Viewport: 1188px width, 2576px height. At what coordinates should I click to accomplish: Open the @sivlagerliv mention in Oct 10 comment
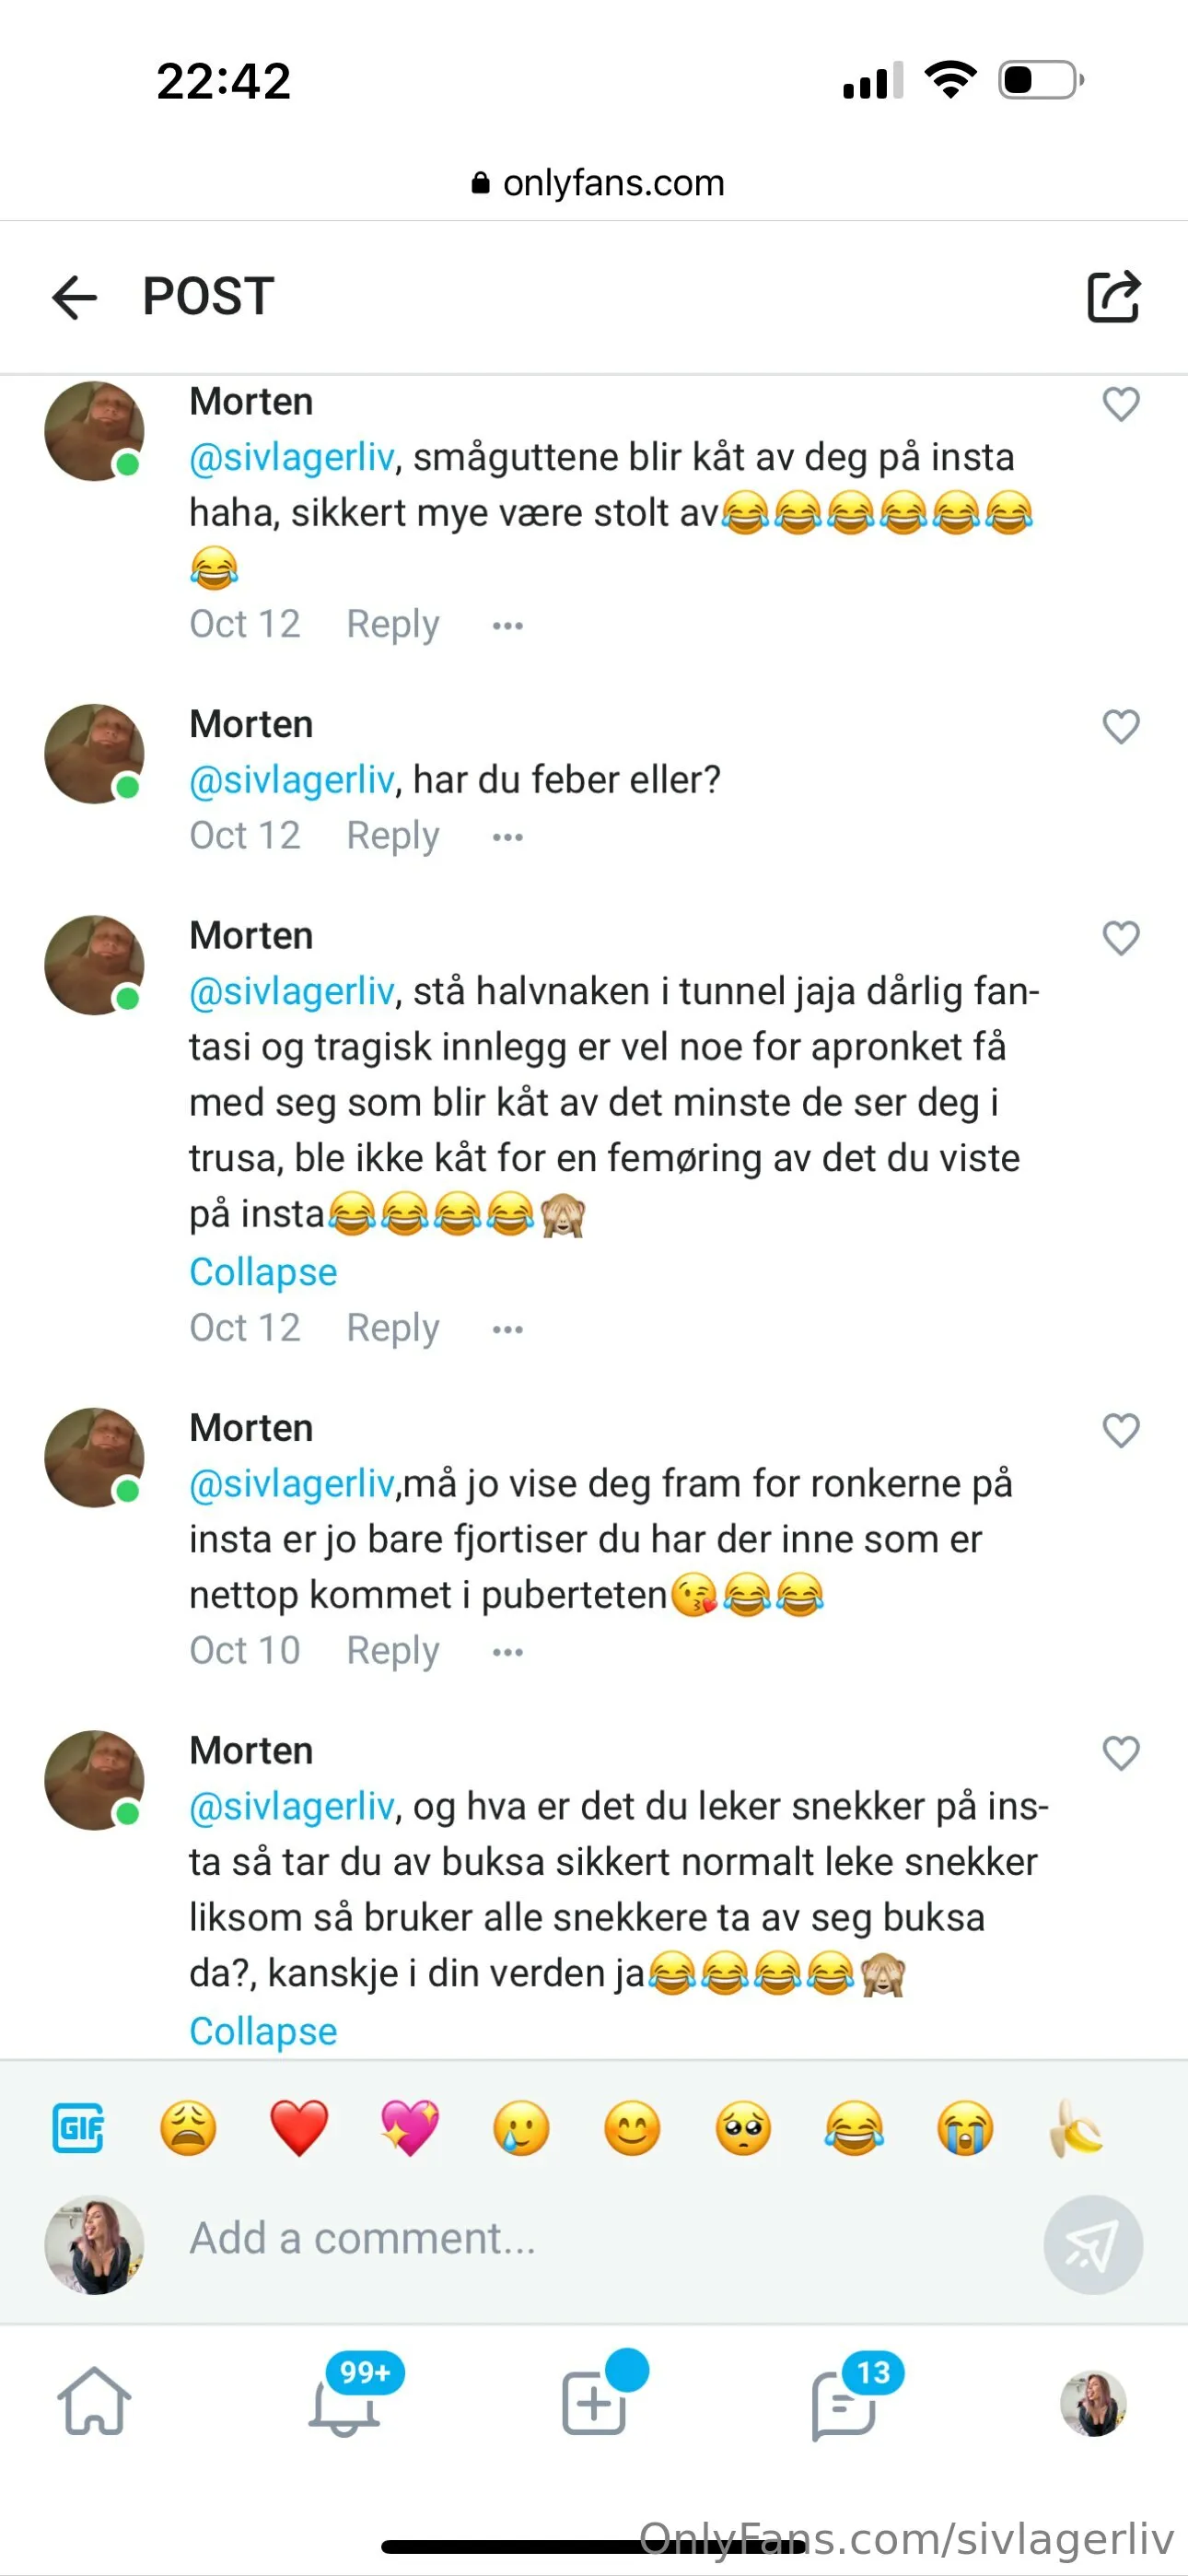coord(292,1484)
